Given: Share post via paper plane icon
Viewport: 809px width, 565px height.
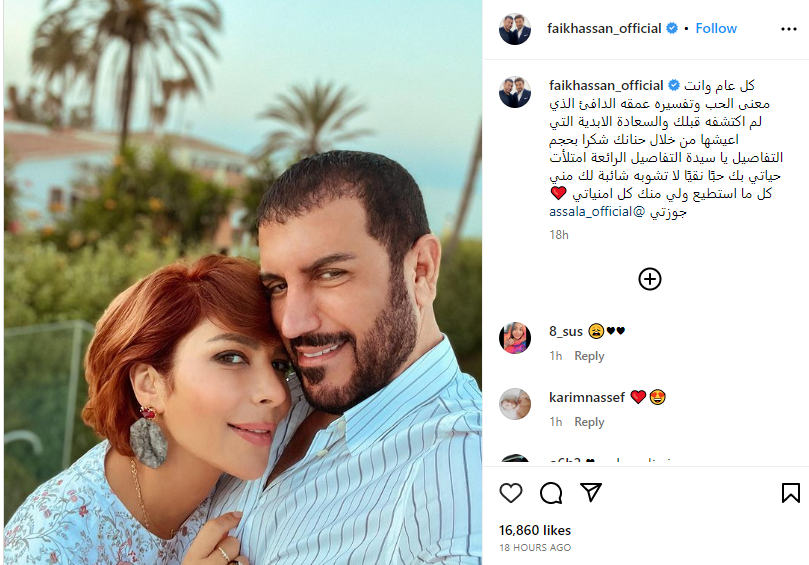Looking at the screenshot, I should click(x=591, y=492).
